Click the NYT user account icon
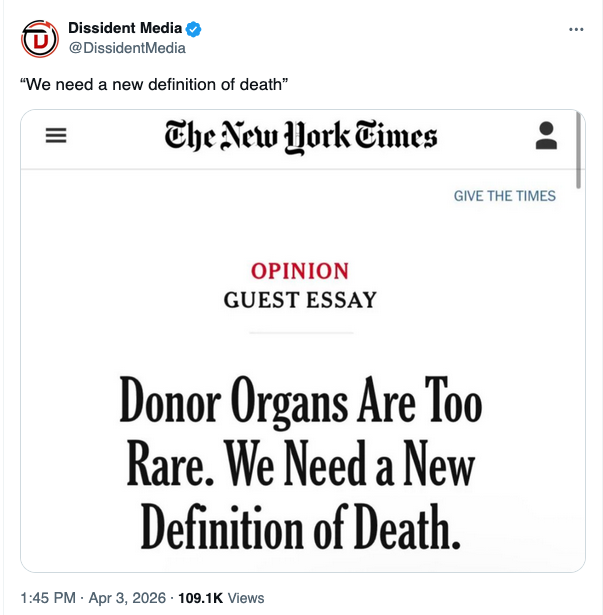Image resolution: width=603 pixels, height=615 pixels. point(546,136)
